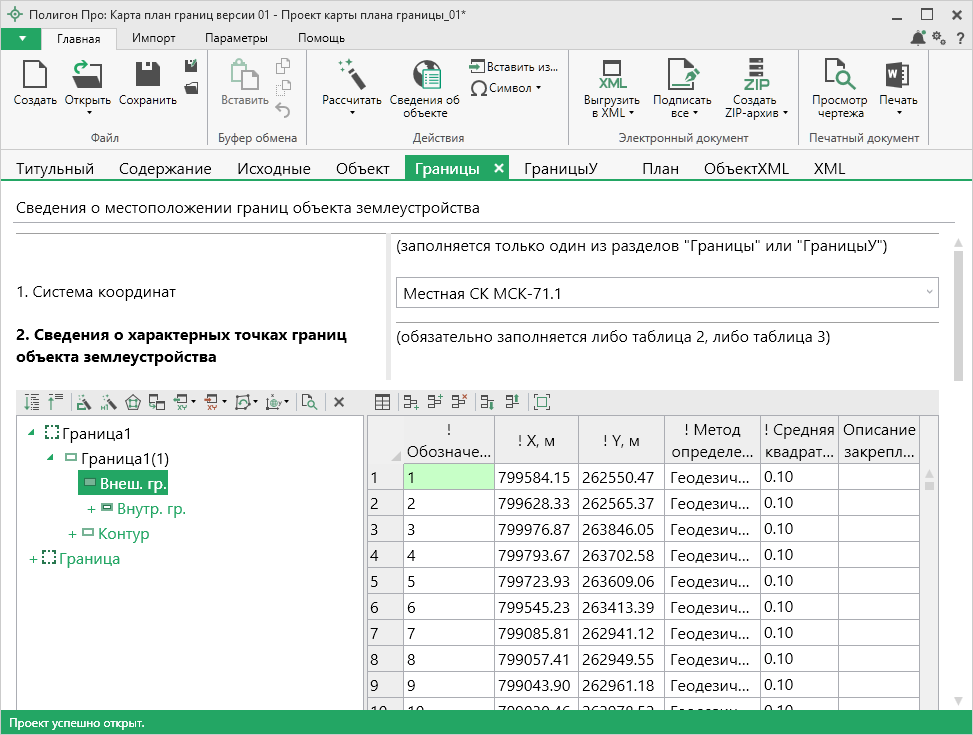Click the fullscreen table icon in grid toolbar
The width and height of the screenshot is (973, 735).
[x=542, y=402]
